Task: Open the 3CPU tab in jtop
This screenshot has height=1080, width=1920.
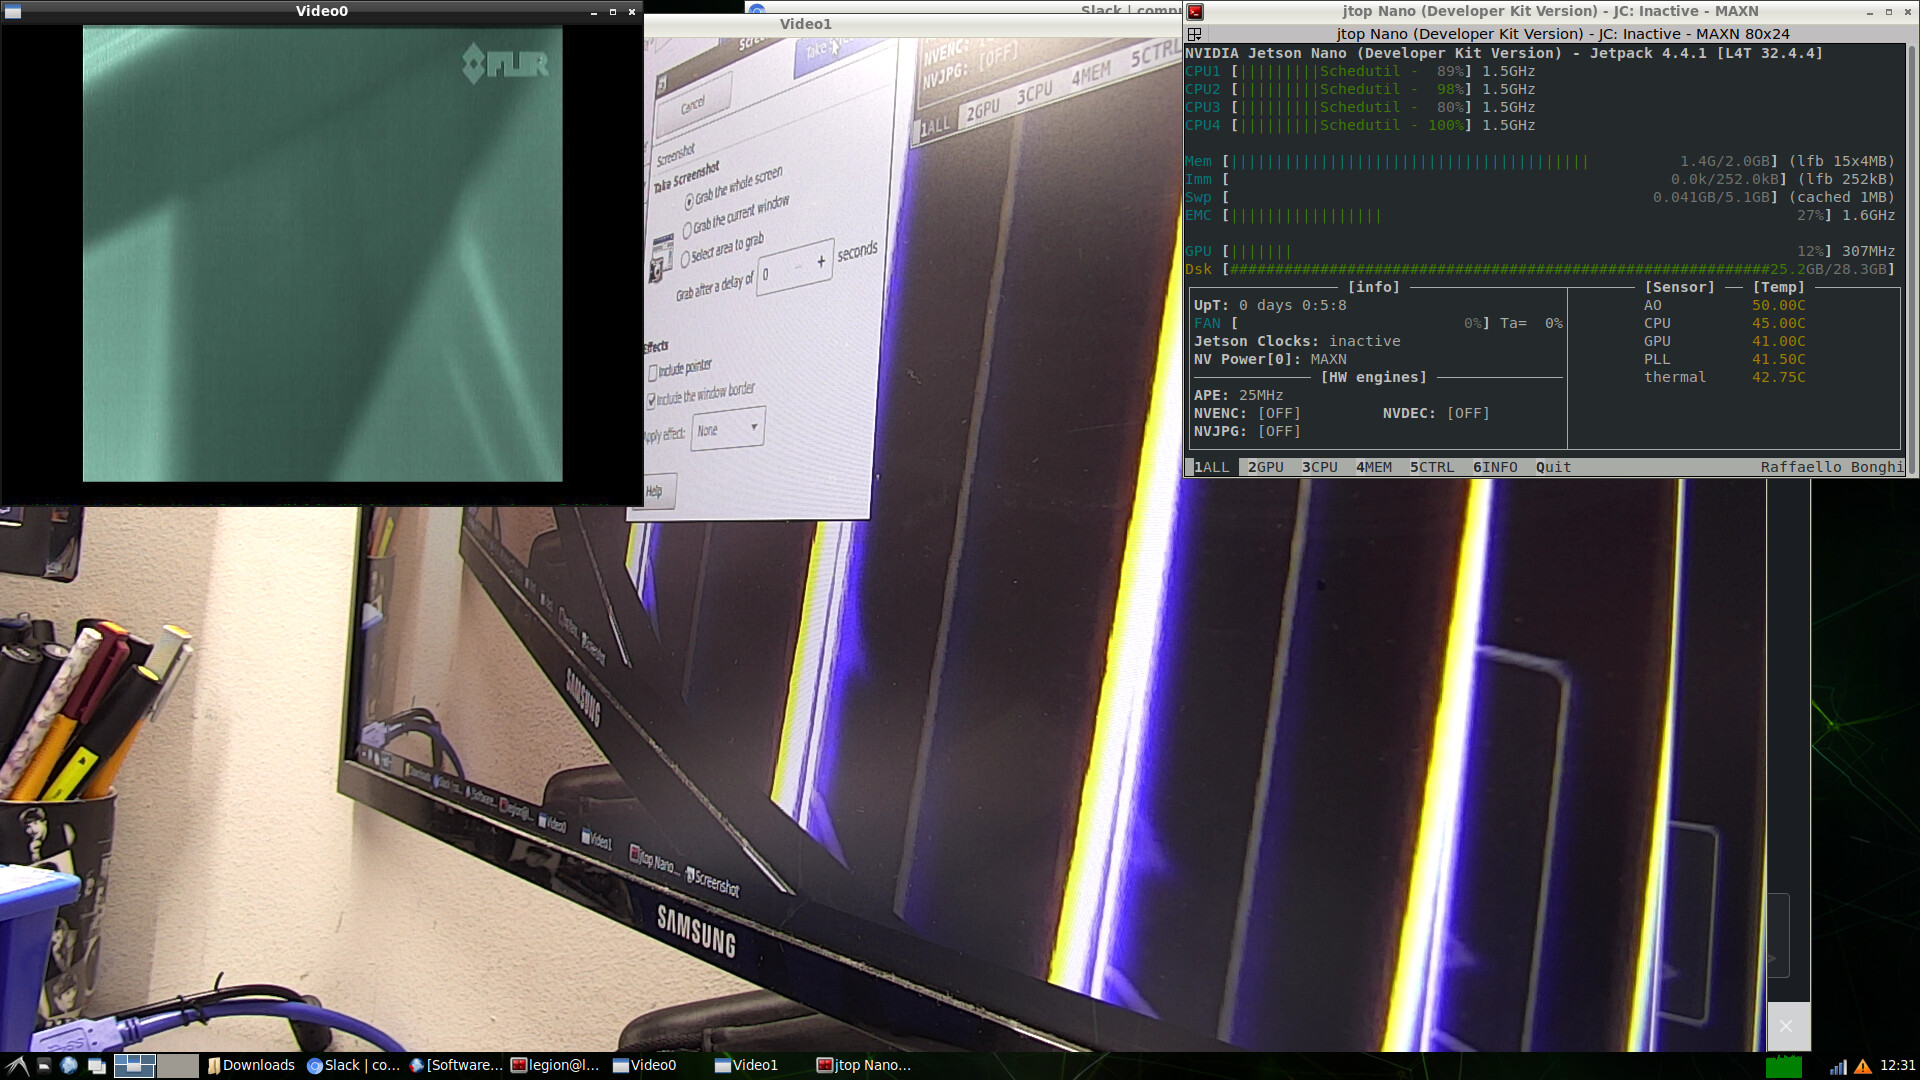Action: click(1320, 467)
